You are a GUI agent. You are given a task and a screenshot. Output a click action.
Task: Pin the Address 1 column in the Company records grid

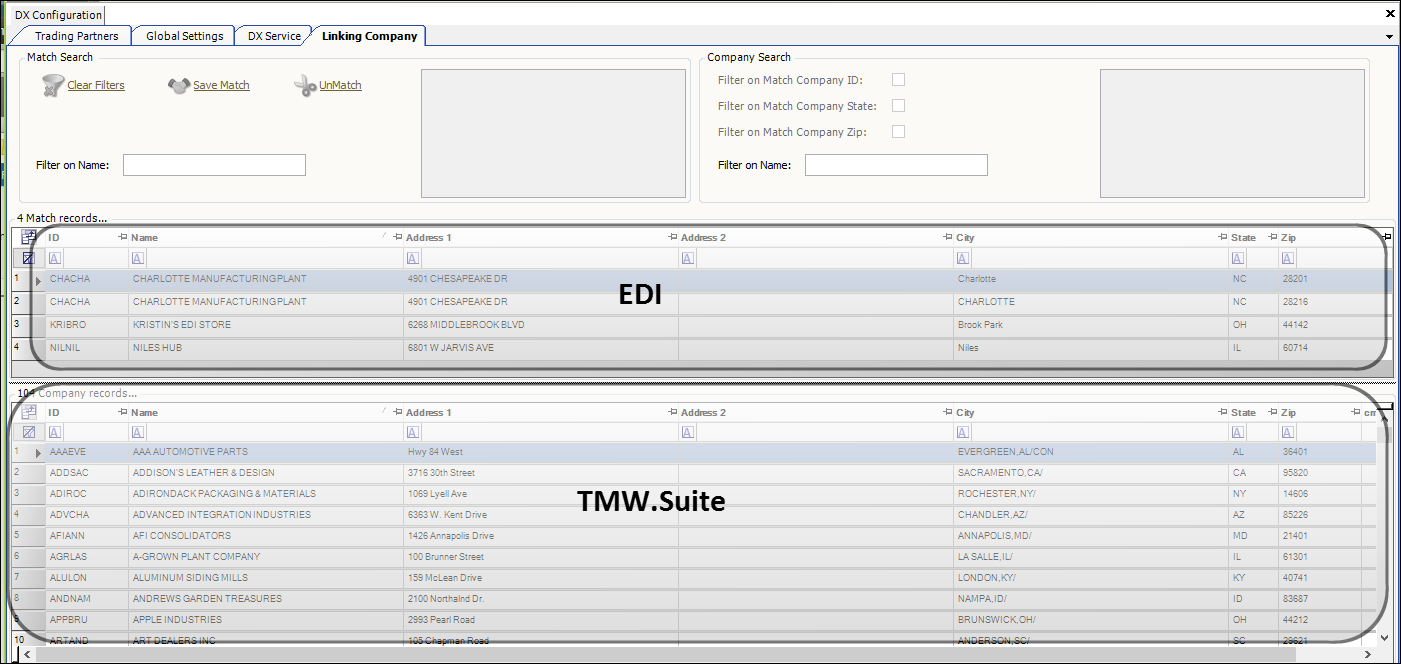tap(672, 412)
